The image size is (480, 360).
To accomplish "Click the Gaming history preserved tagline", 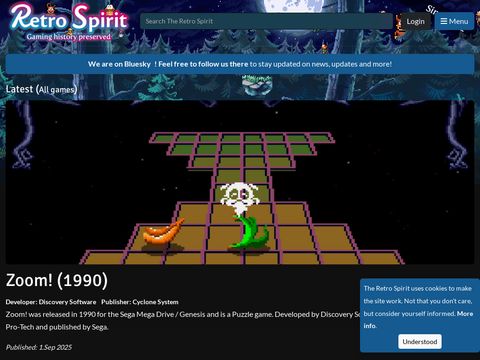I will click(69, 37).
